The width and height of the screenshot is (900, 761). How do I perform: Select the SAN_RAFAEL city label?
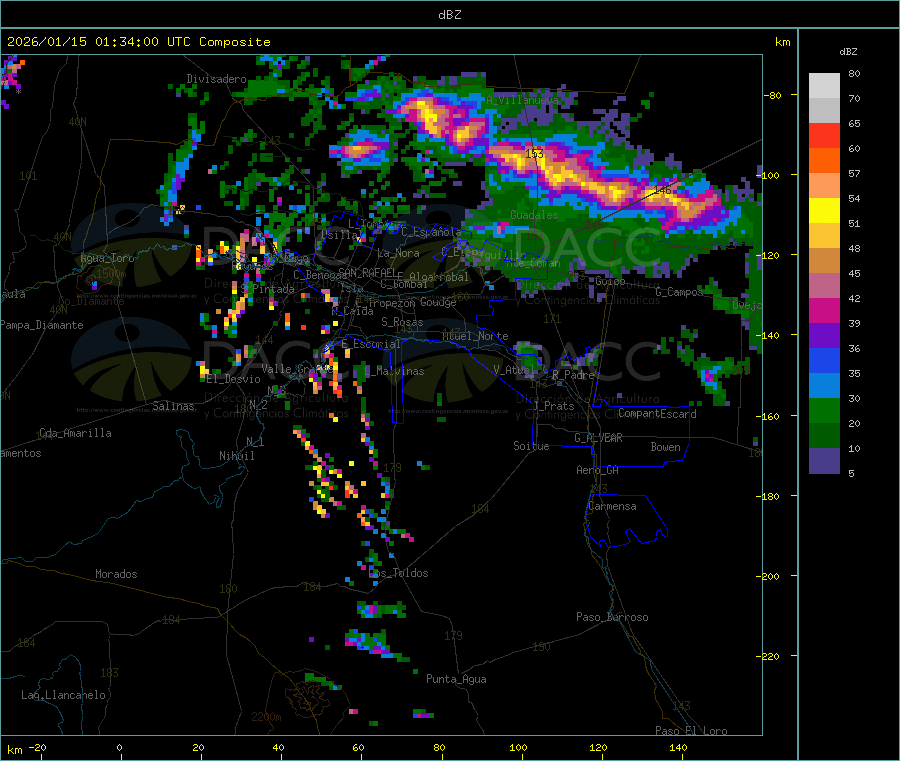coord(367,272)
